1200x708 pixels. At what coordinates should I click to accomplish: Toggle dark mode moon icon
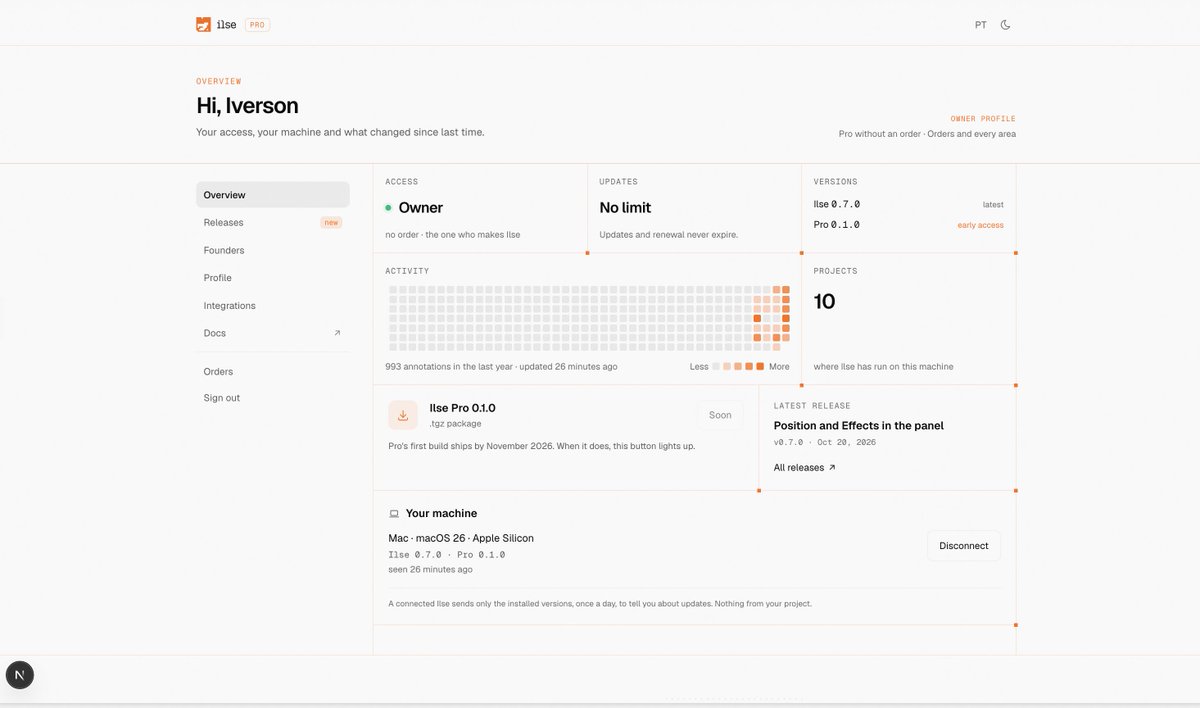click(x=1005, y=25)
